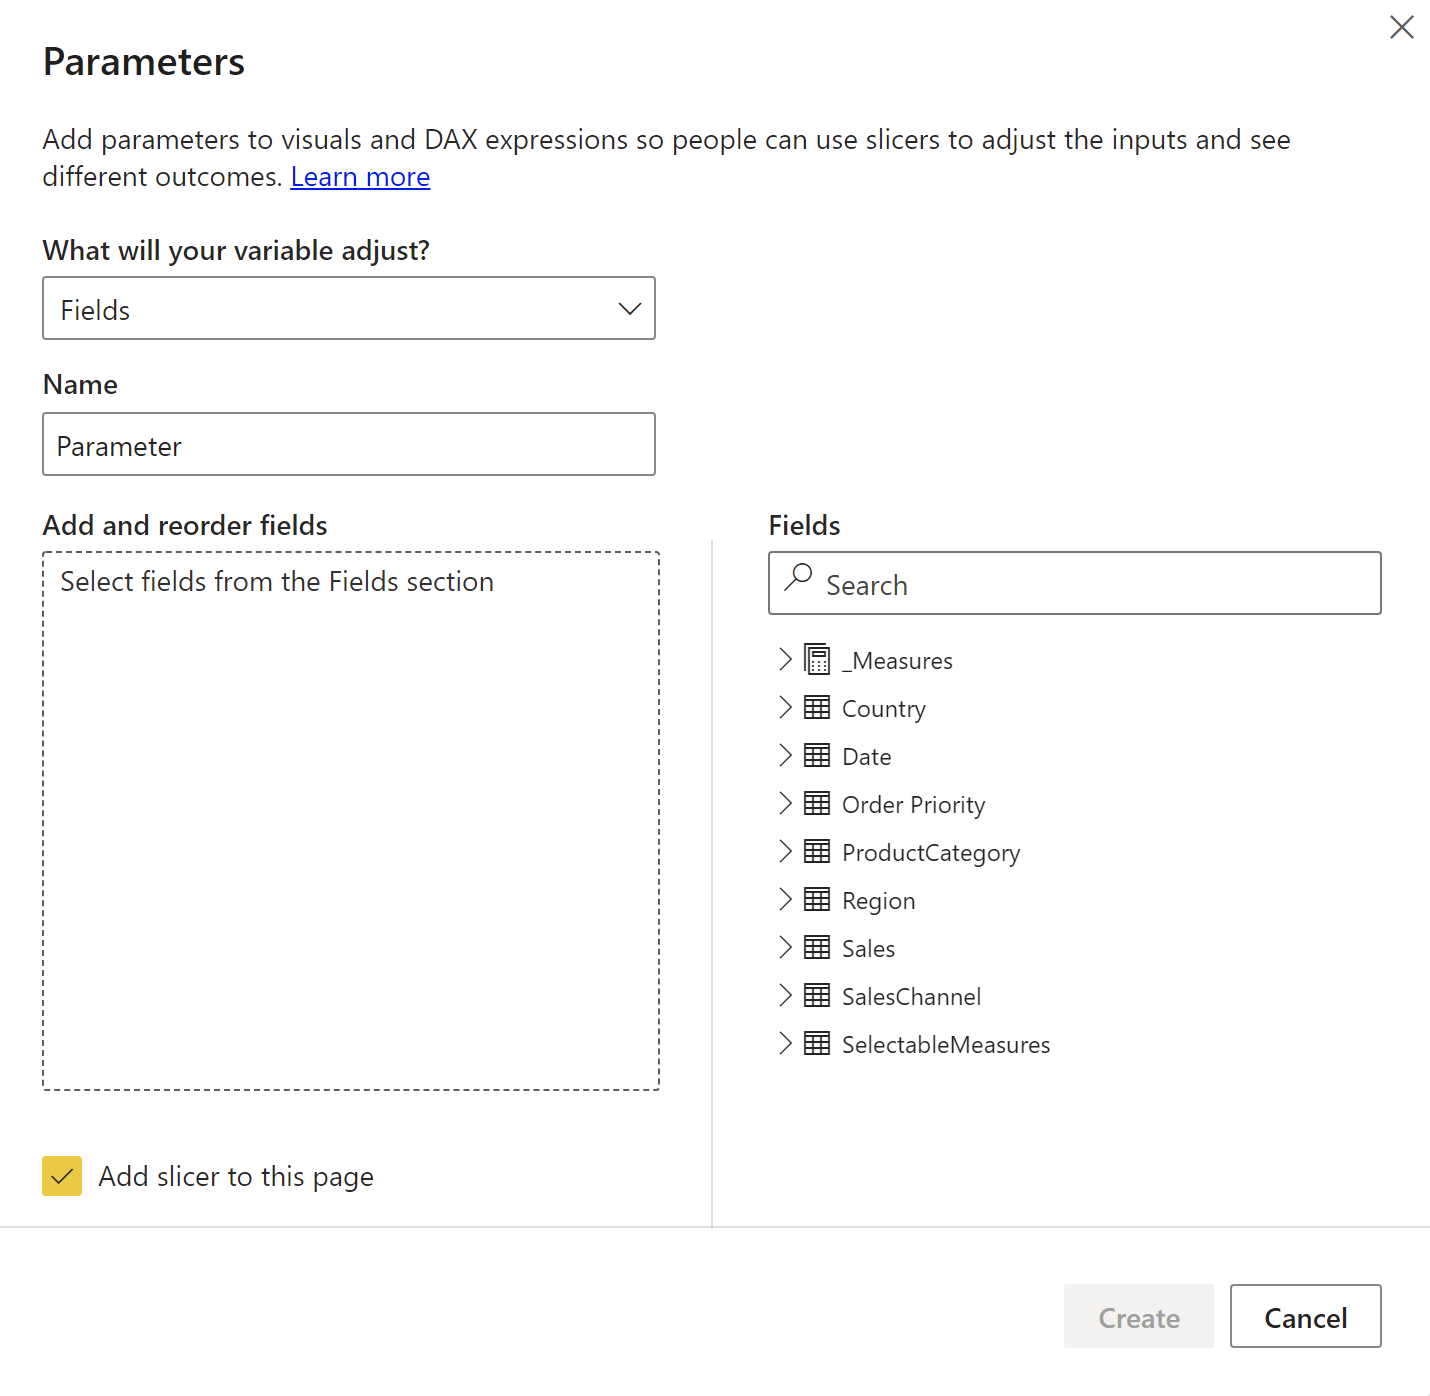The image size is (1430, 1396).
Task: Click the SalesChannel table icon
Action: tap(817, 995)
